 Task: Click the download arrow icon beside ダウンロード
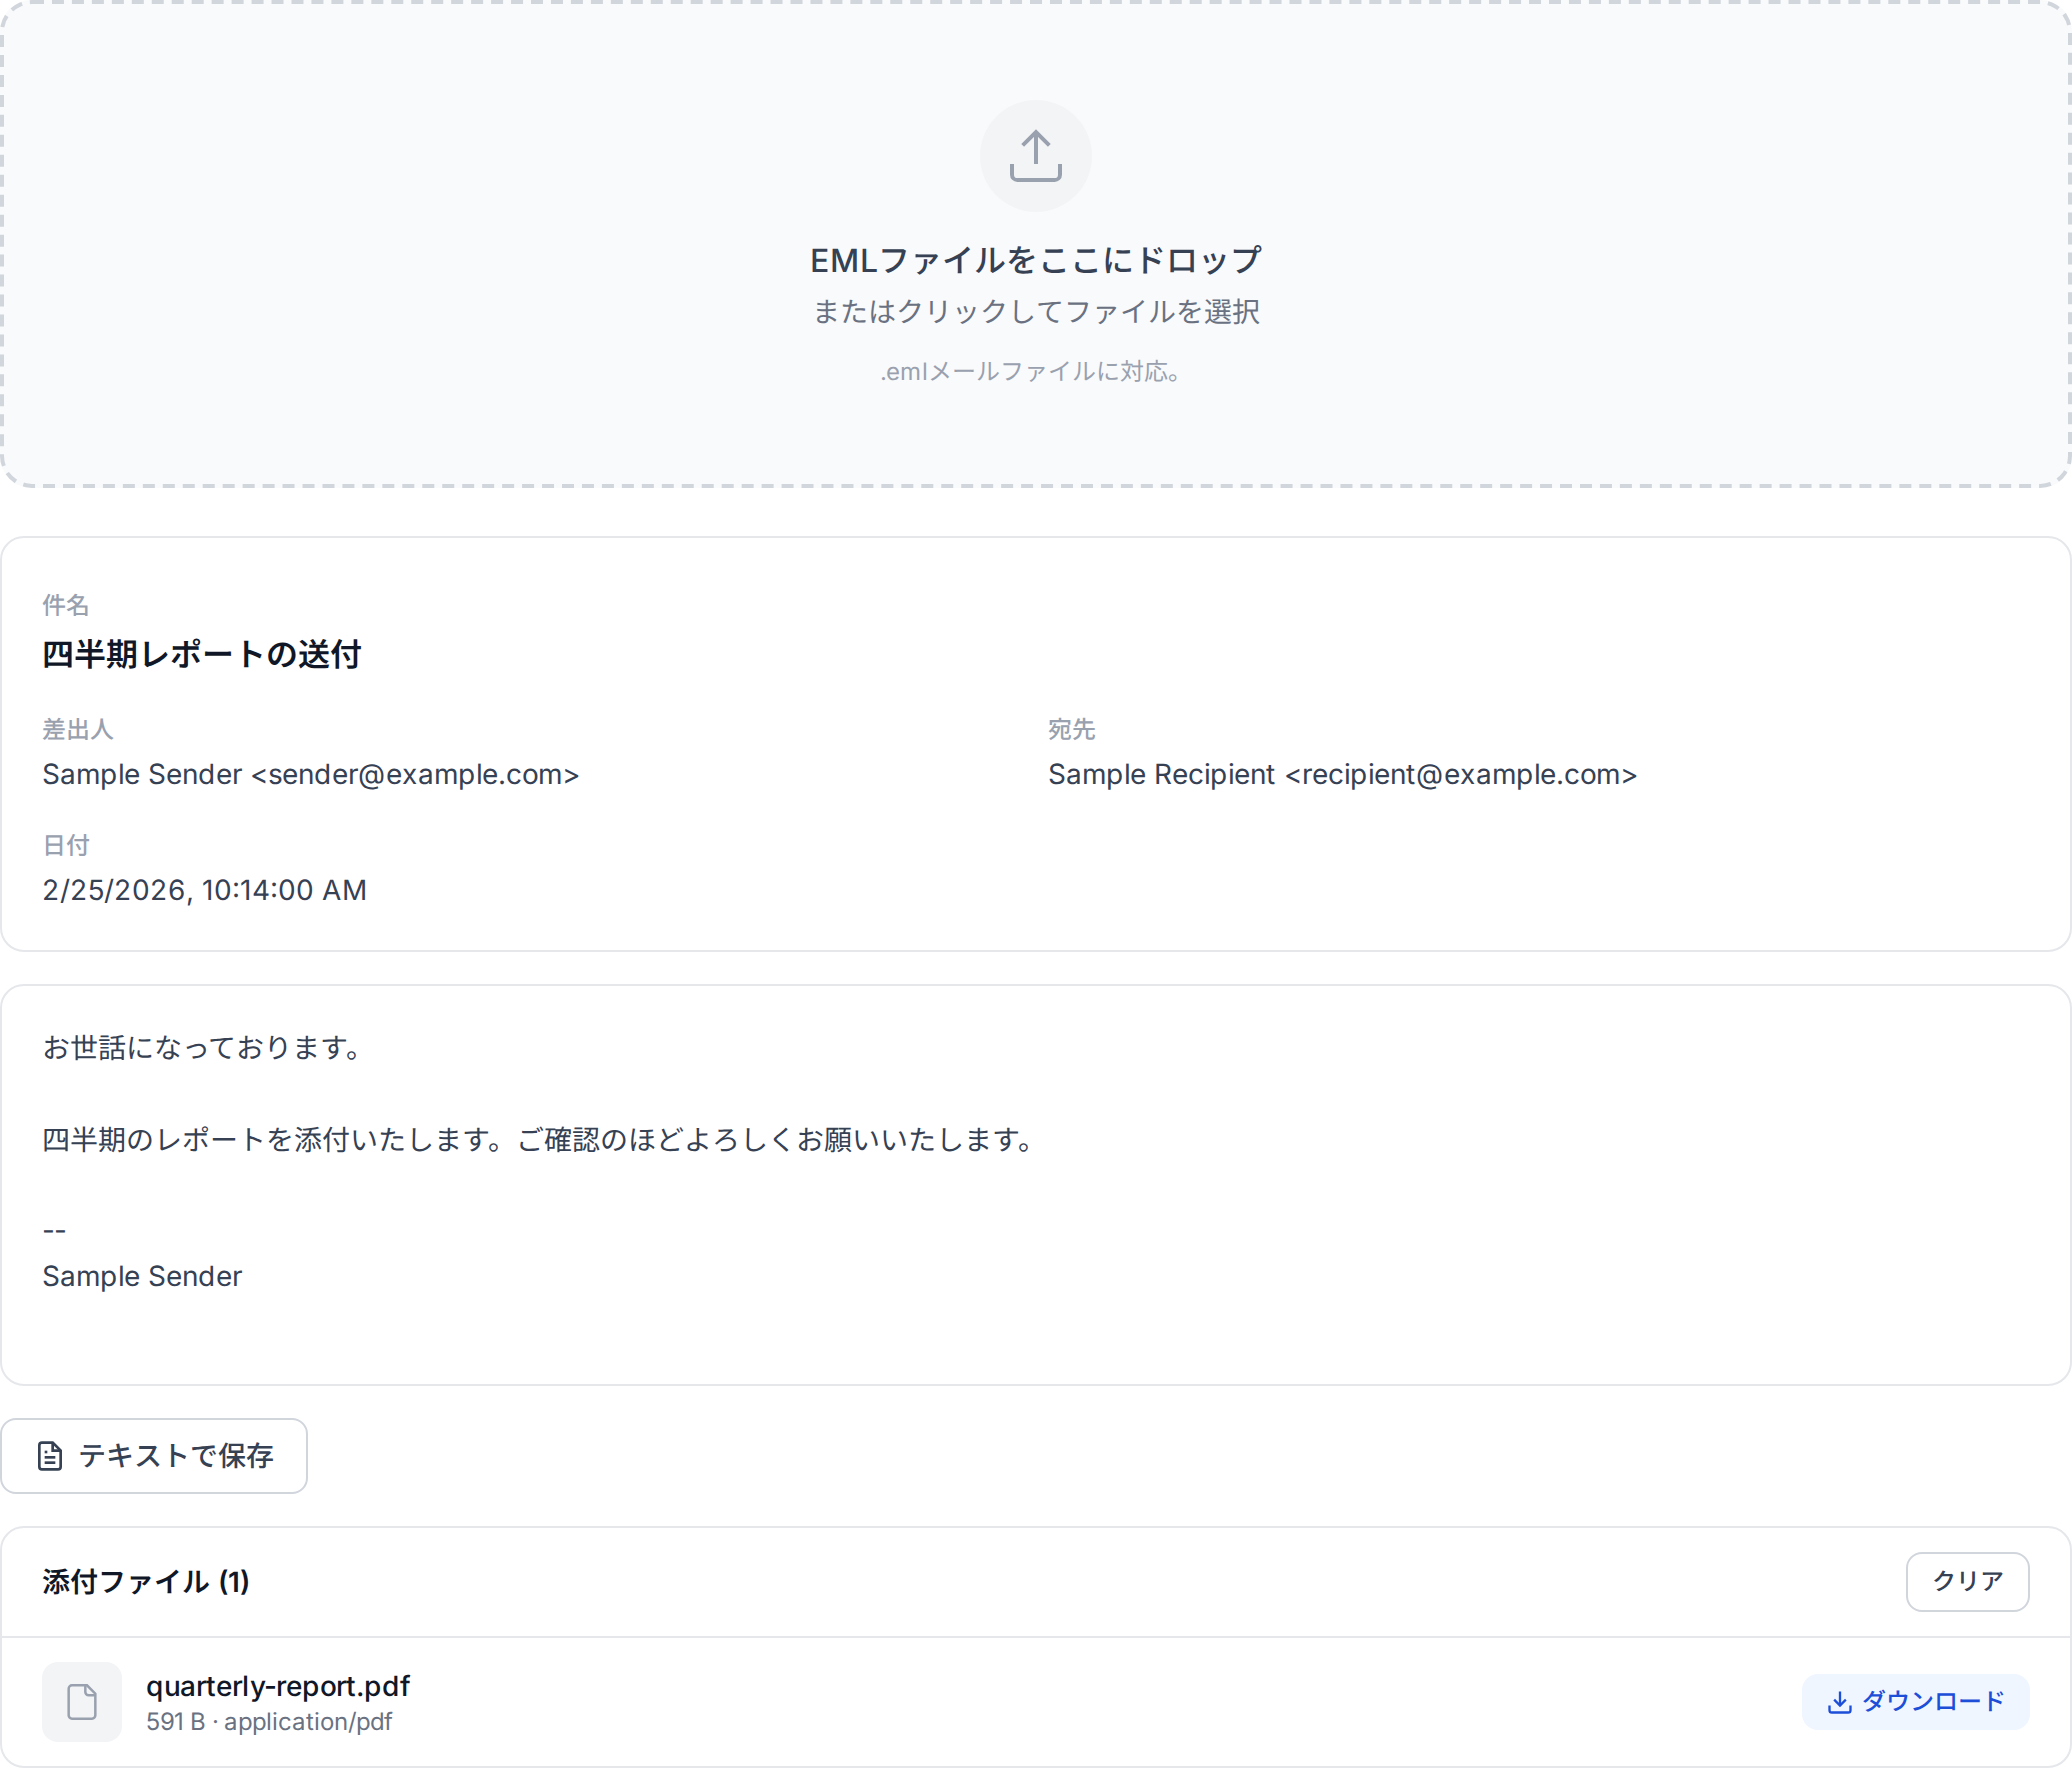[x=1839, y=1702]
